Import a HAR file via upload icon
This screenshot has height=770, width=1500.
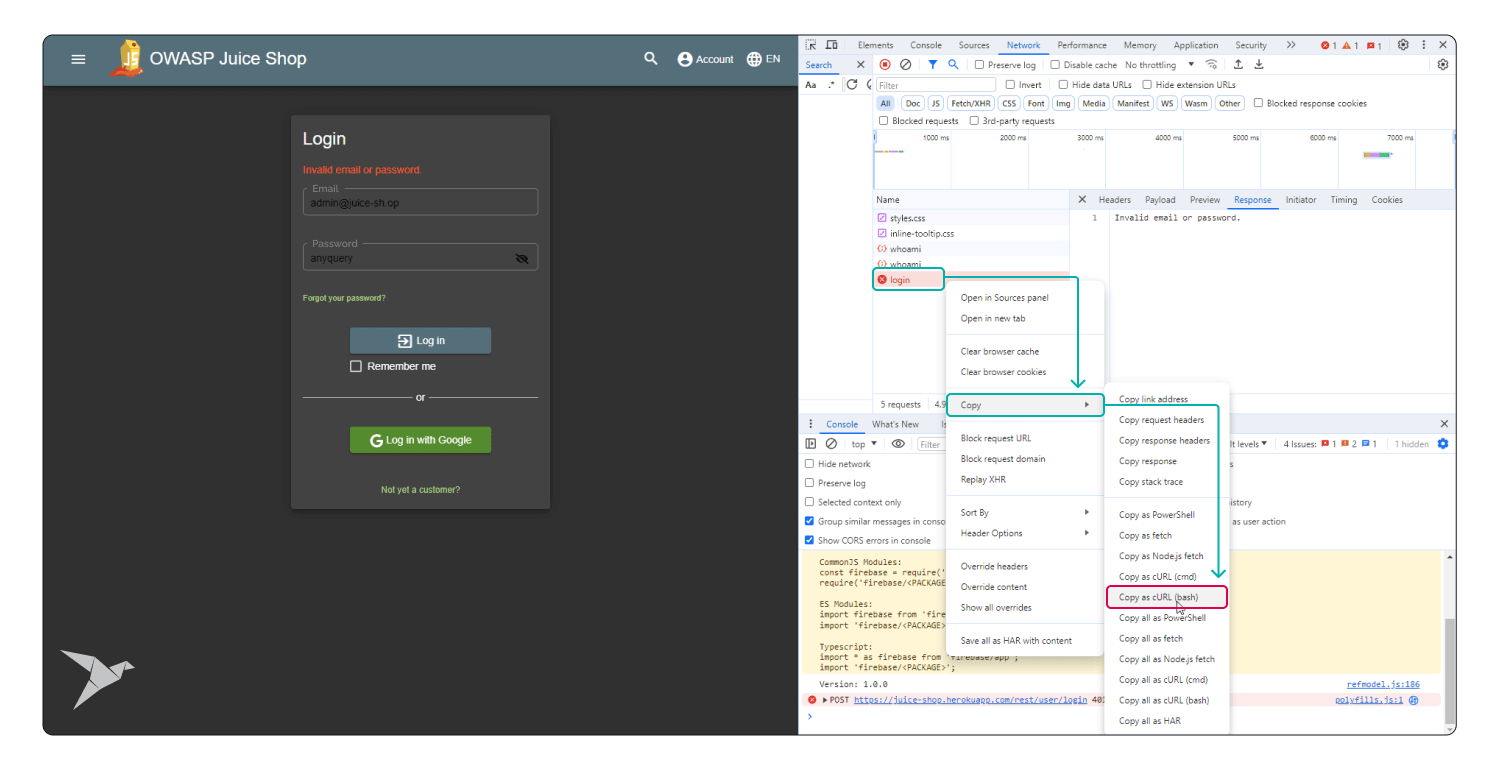point(1238,64)
